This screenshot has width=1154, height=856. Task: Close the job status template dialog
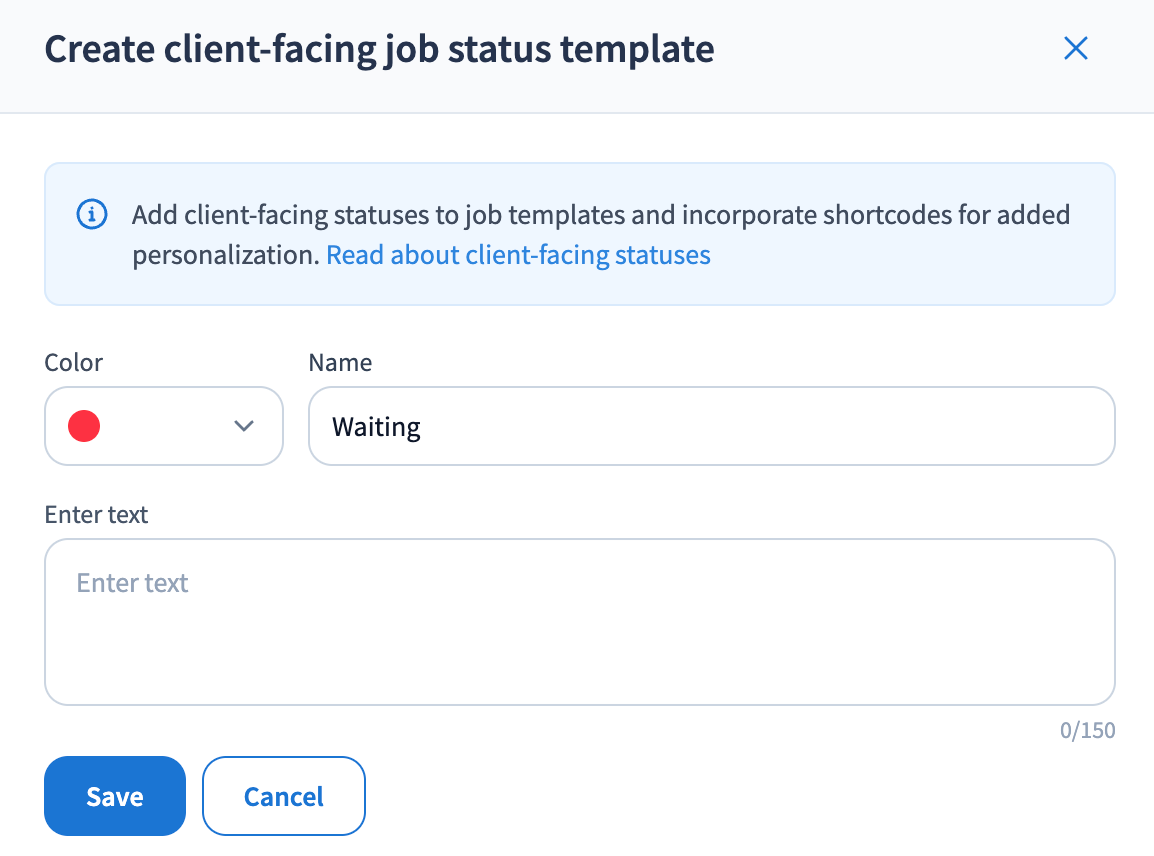point(1075,48)
